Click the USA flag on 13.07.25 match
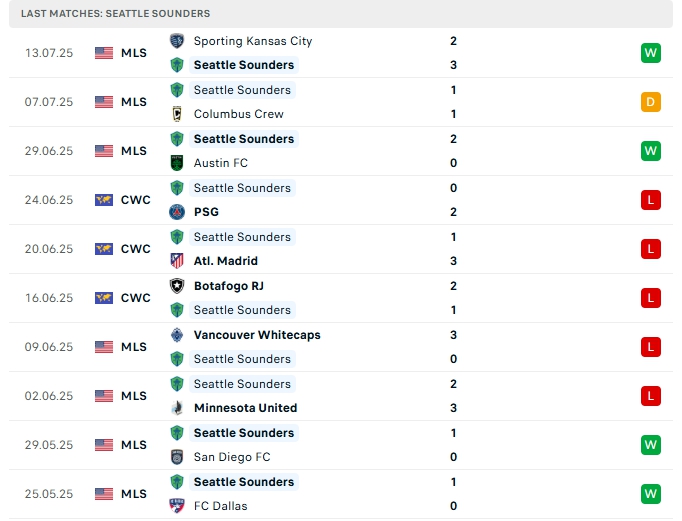 [x=104, y=53]
